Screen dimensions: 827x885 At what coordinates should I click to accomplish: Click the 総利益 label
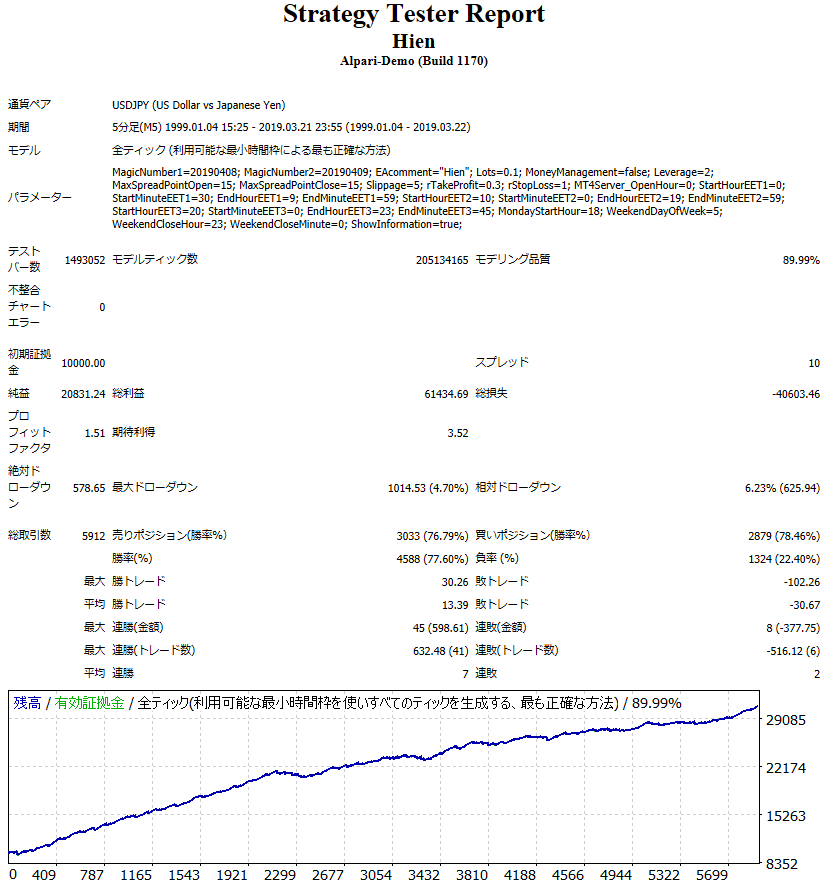128,393
